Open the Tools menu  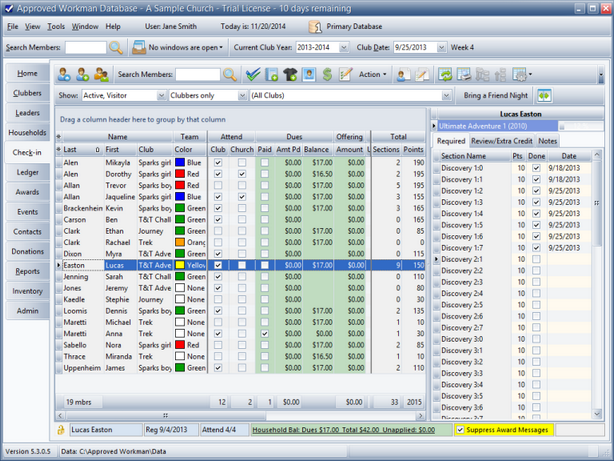pyautogui.click(x=56, y=26)
